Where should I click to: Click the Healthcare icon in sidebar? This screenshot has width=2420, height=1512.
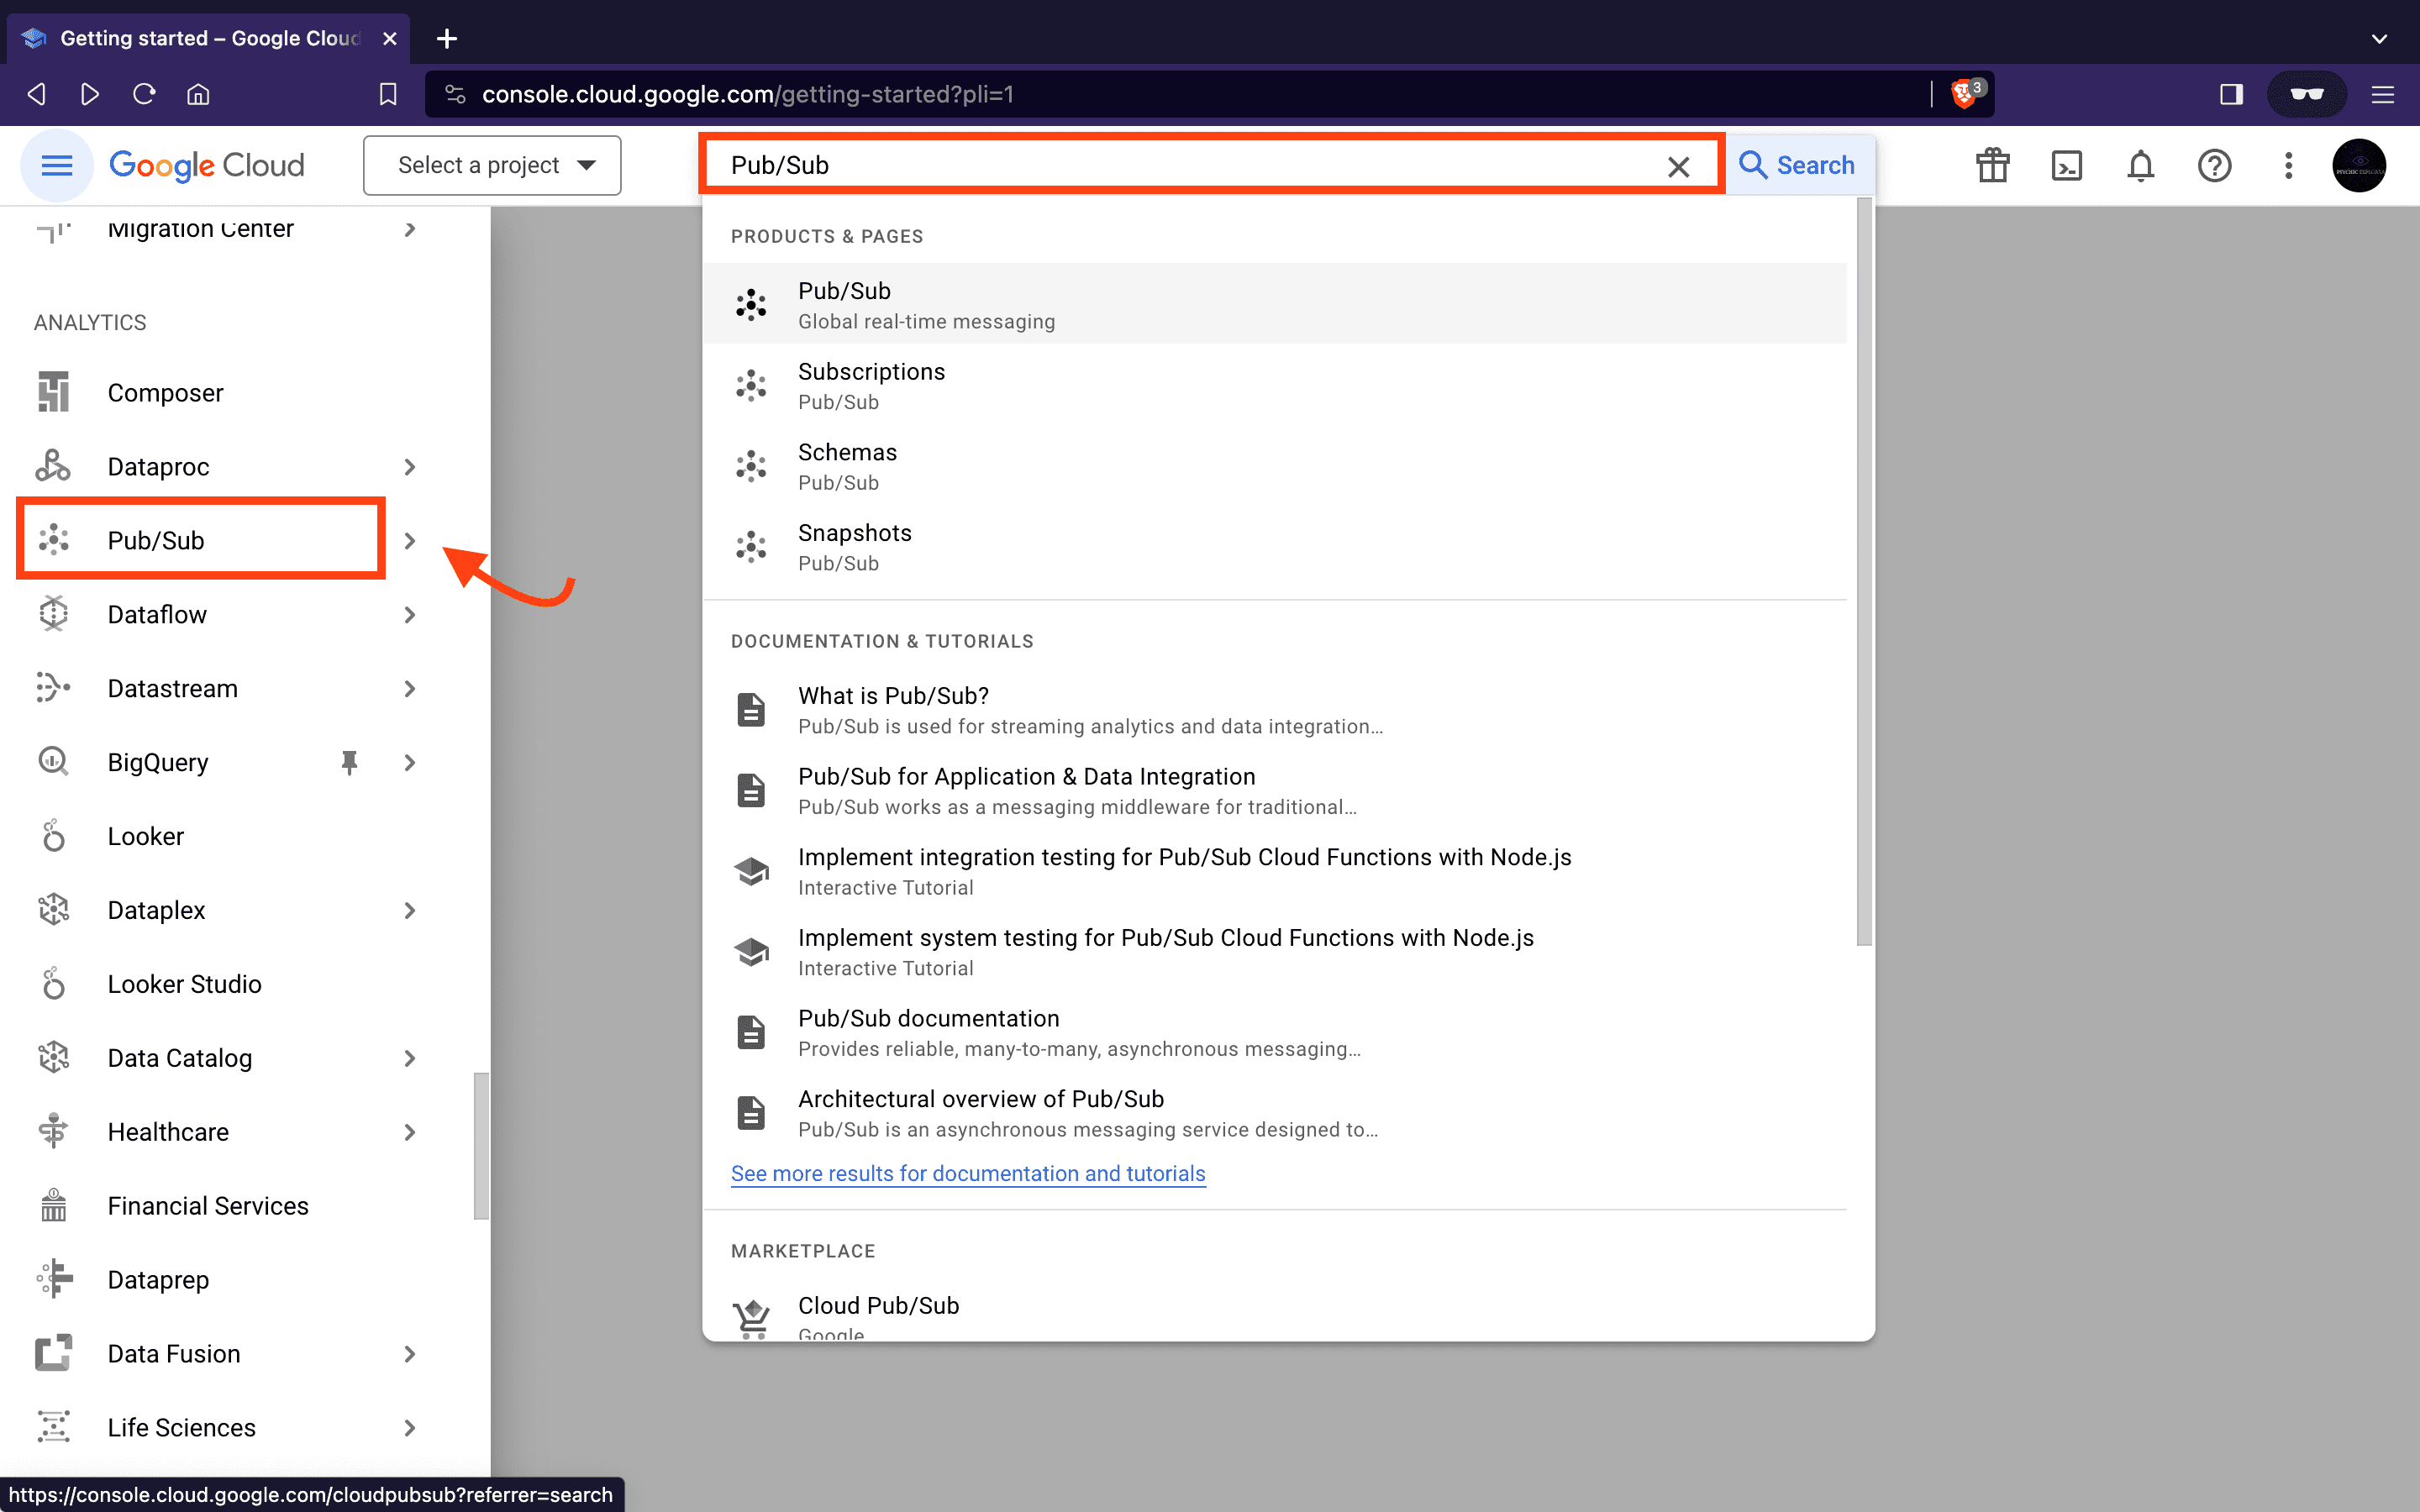(x=54, y=1132)
